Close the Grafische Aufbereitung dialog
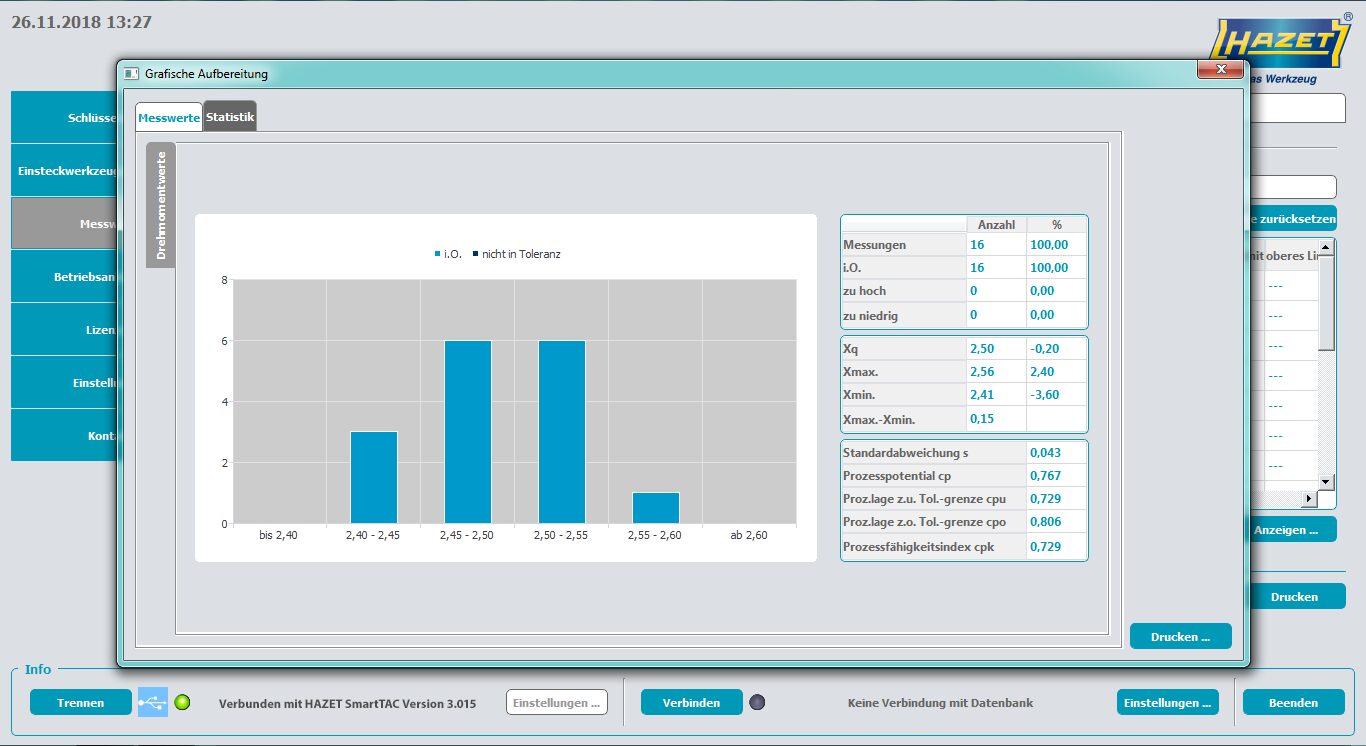This screenshot has height=746, width=1366. pos(1220,69)
